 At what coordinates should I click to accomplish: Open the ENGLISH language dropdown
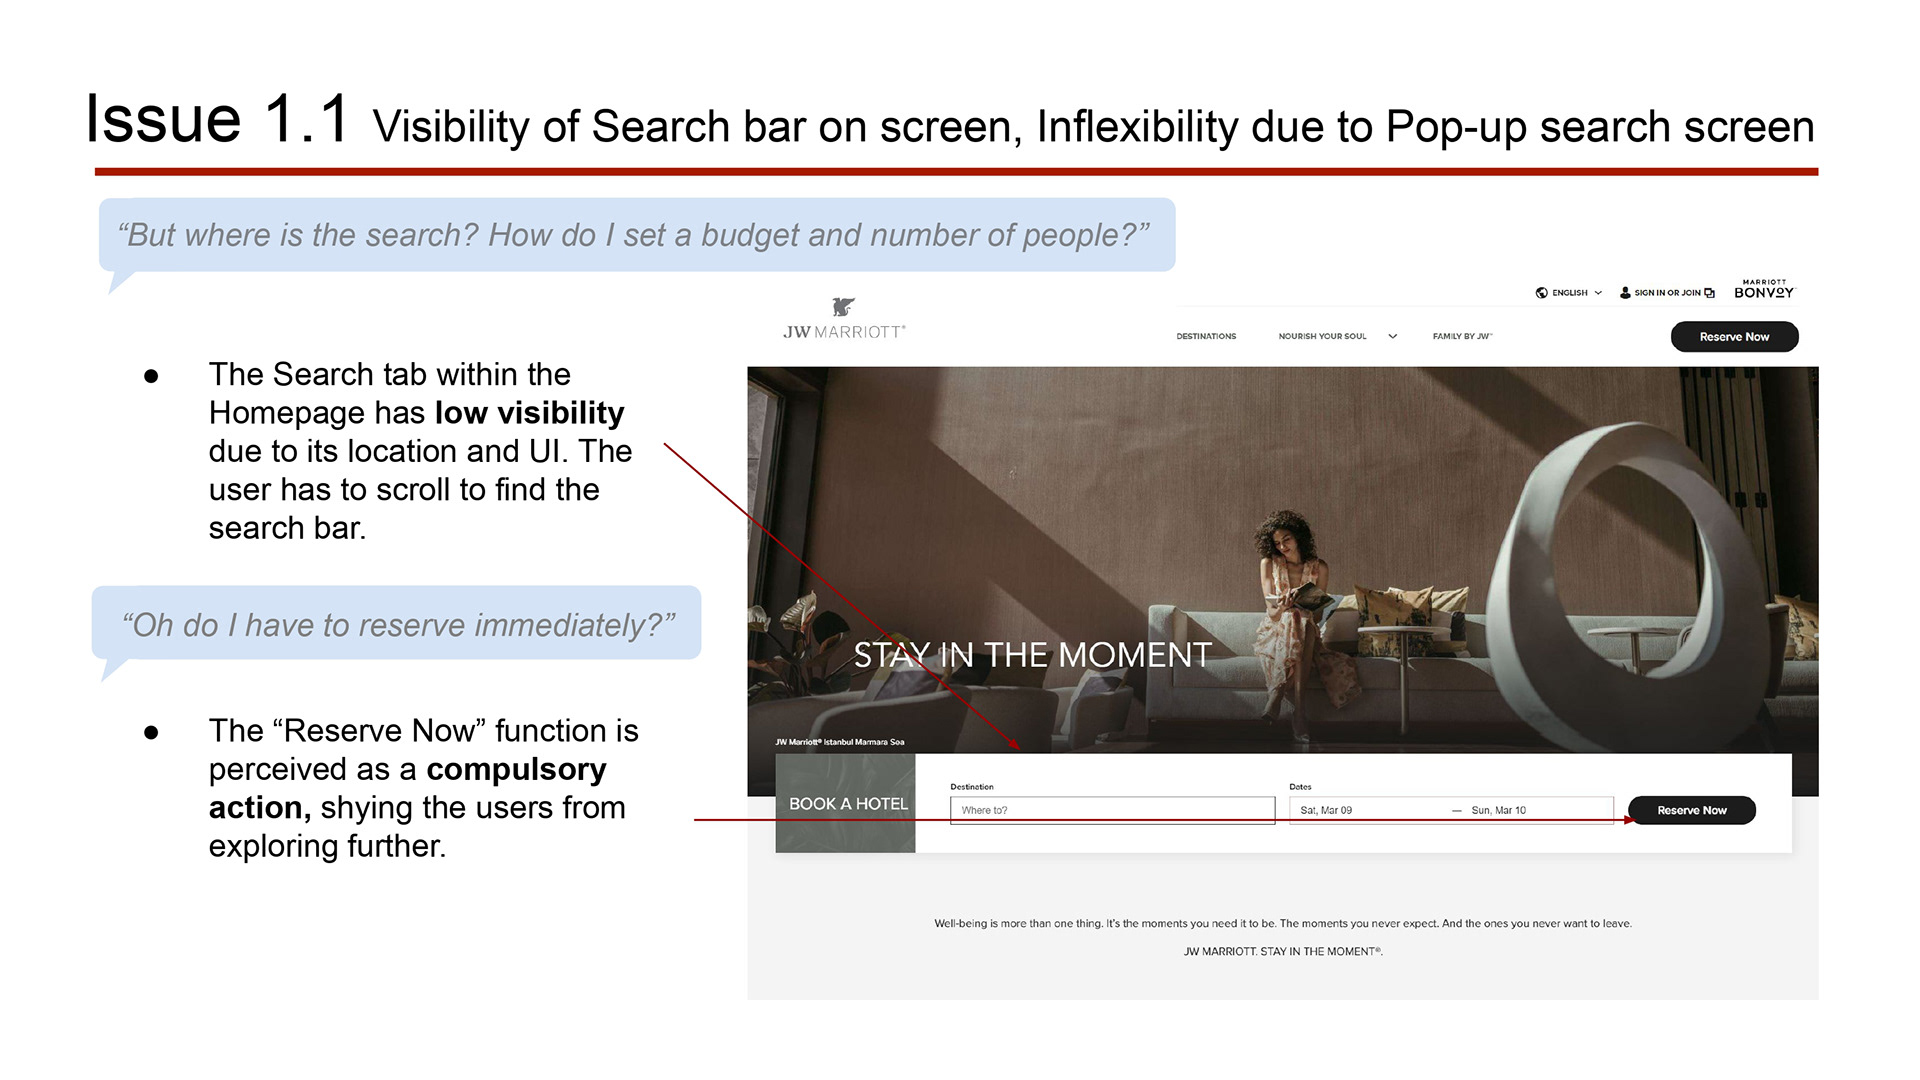(1576, 293)
